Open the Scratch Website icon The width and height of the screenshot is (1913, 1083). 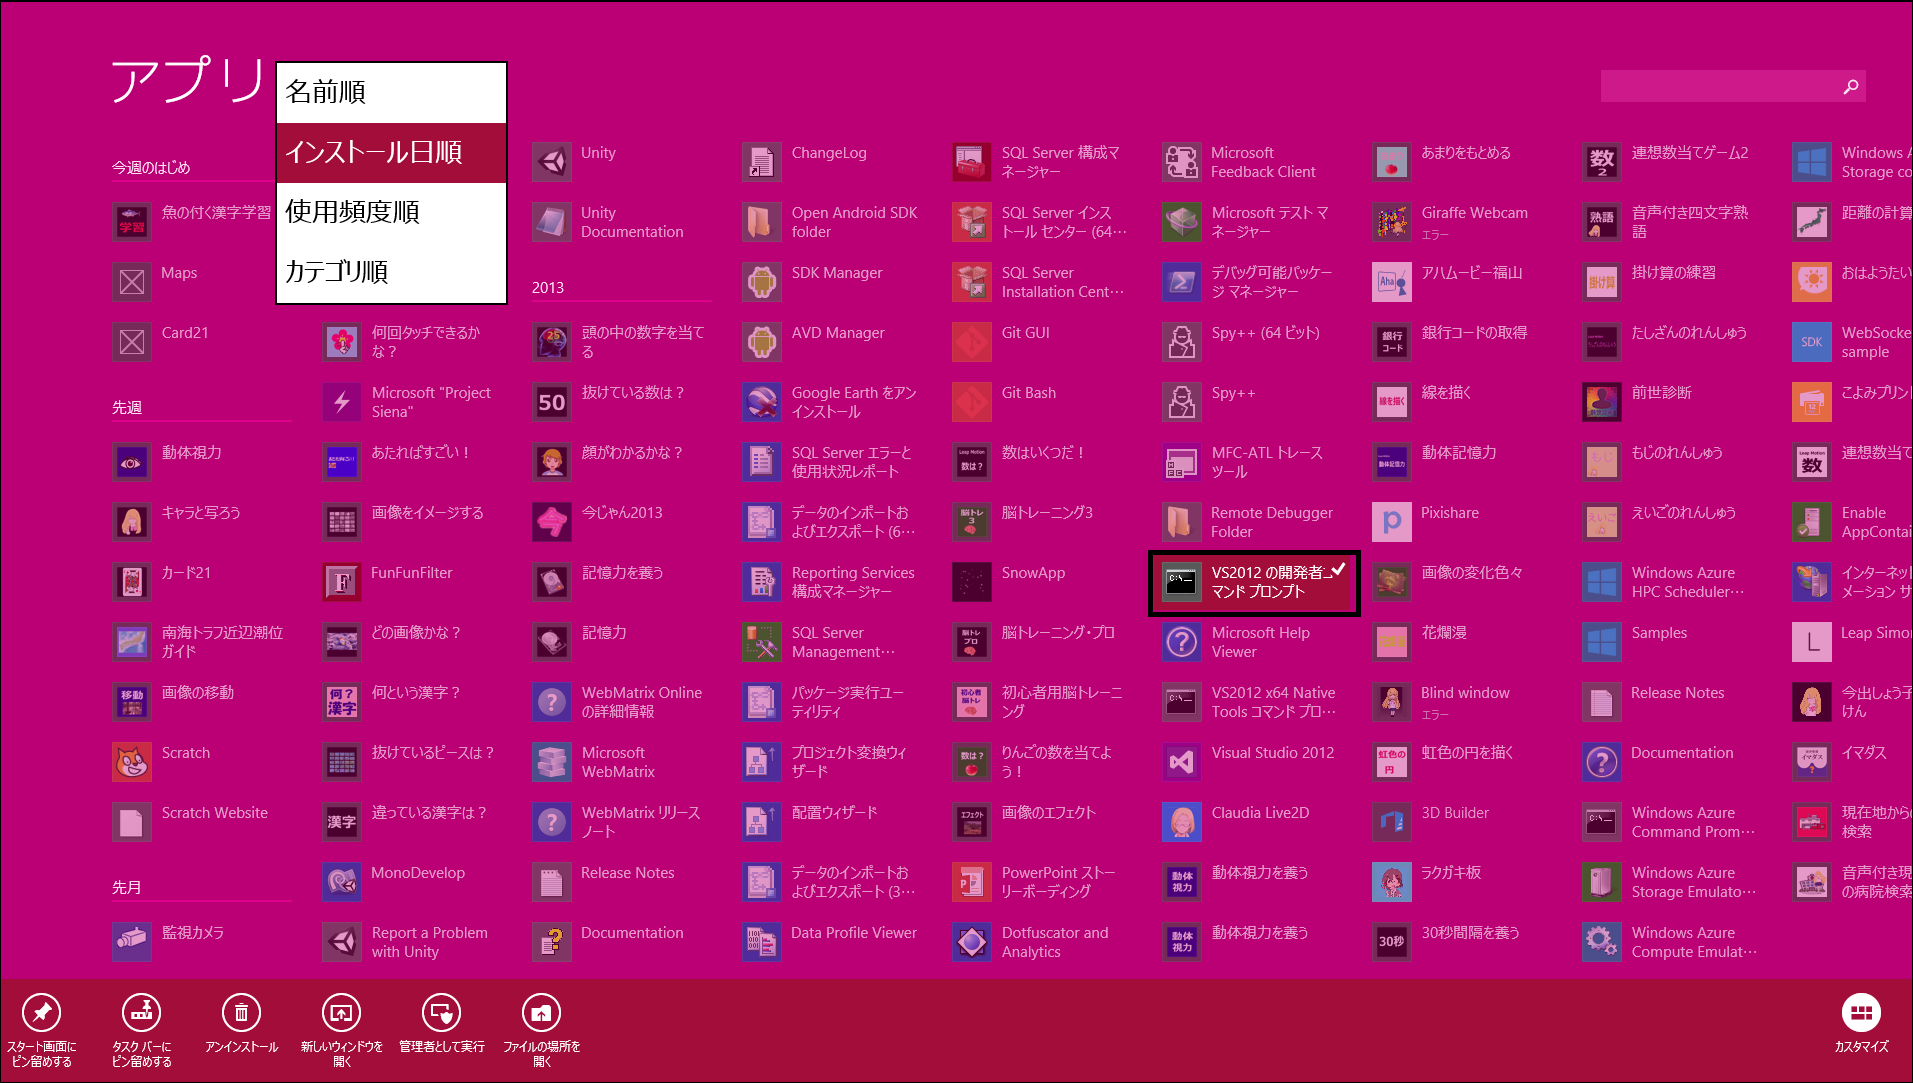pos(132,822)
